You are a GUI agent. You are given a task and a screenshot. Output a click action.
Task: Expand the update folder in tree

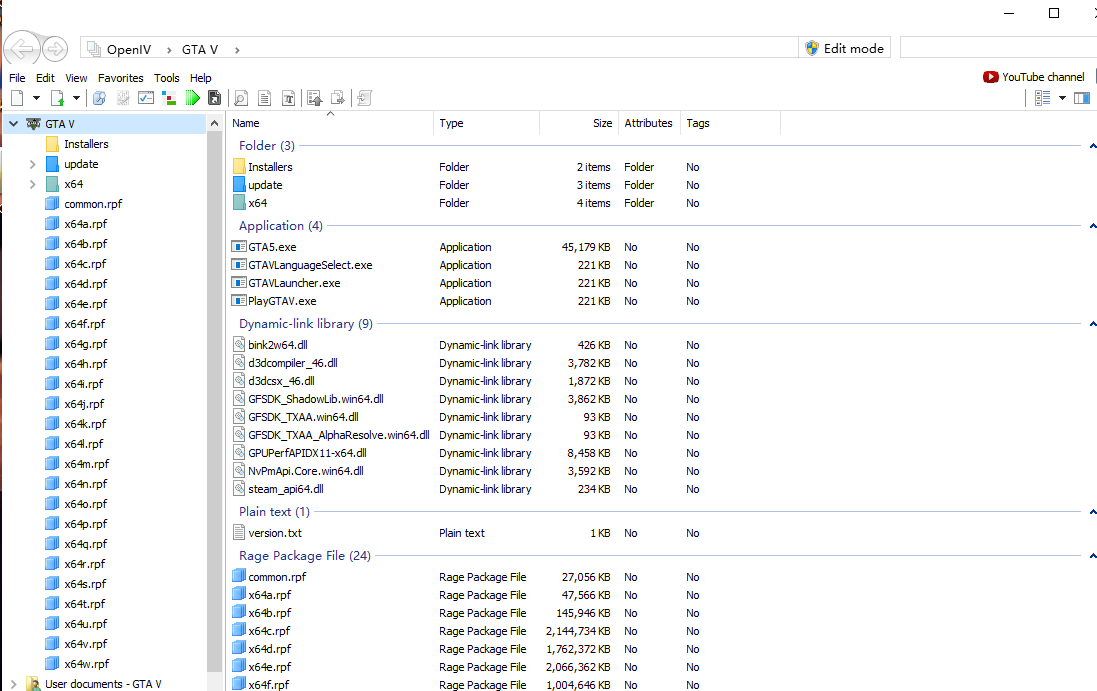pos(32,164)
